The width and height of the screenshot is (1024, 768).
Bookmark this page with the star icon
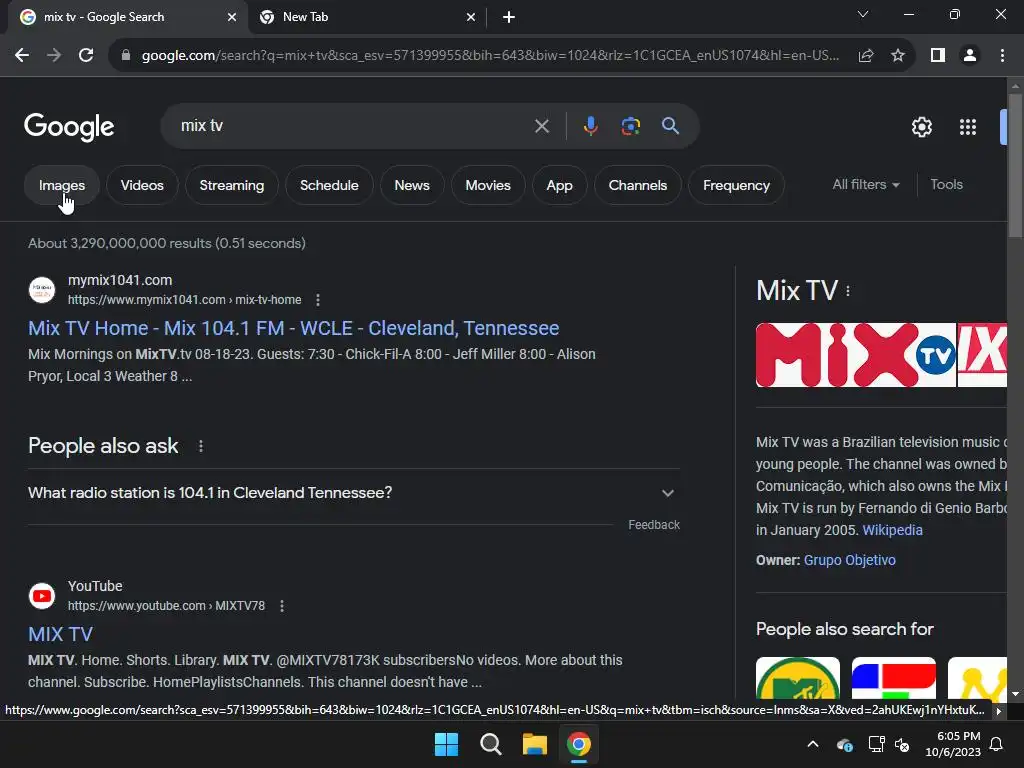point(898,56)
